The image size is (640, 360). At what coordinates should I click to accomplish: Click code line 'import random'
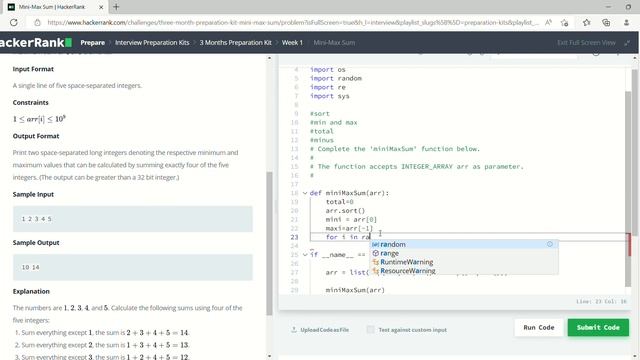pyautogui.click(x=336, y=78)
